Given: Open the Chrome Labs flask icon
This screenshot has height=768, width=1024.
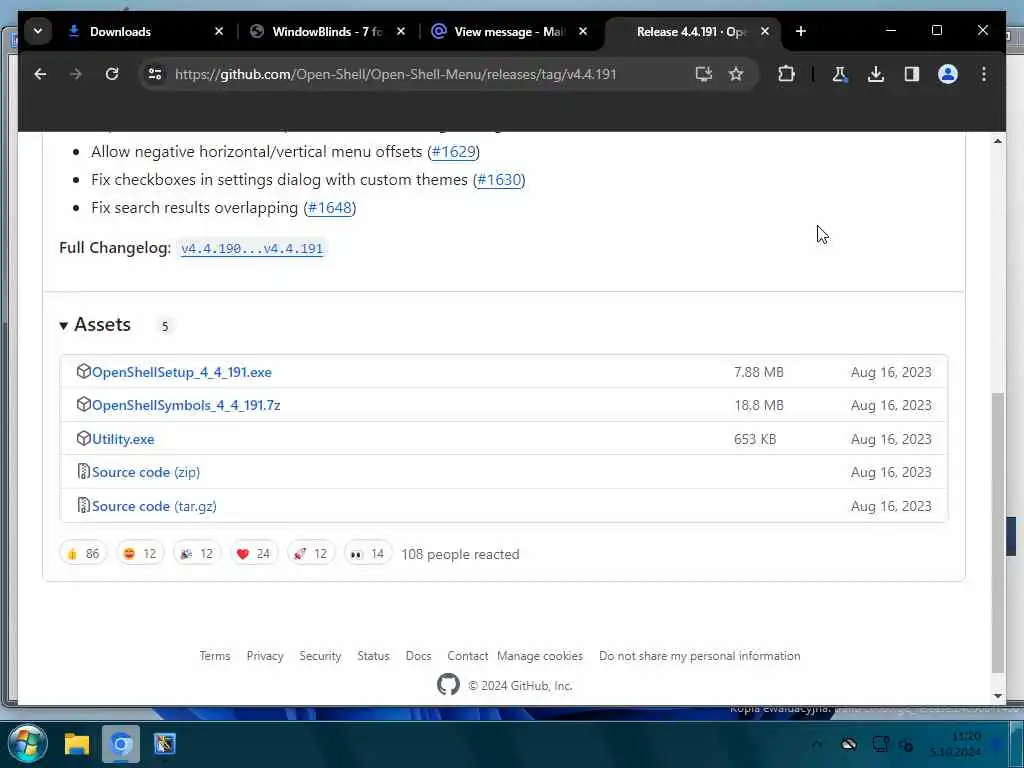Looking at the screenshot, I should 840,74.
